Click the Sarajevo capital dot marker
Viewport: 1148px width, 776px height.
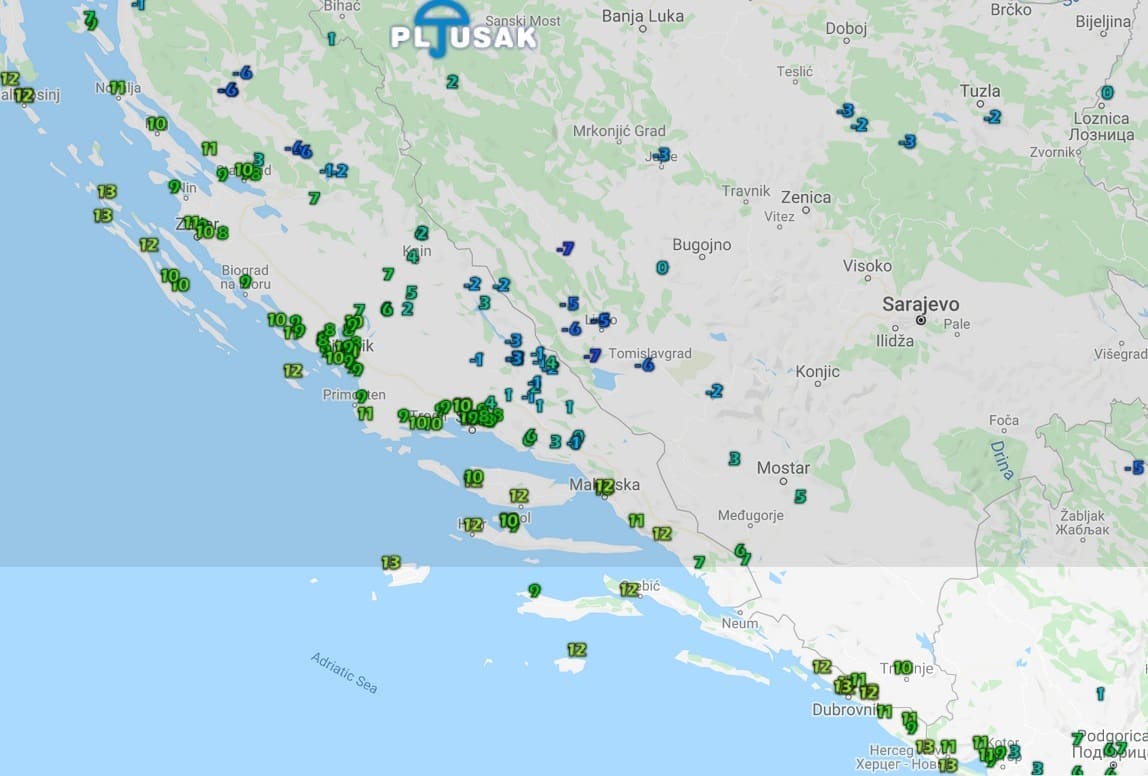click(921, 320)
